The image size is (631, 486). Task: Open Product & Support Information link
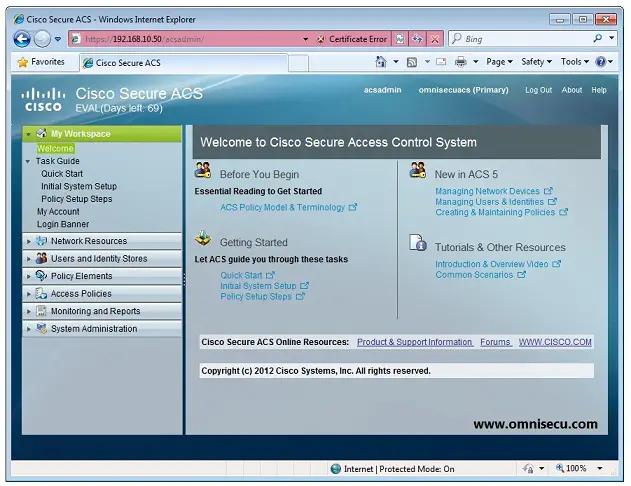point(414,342)
